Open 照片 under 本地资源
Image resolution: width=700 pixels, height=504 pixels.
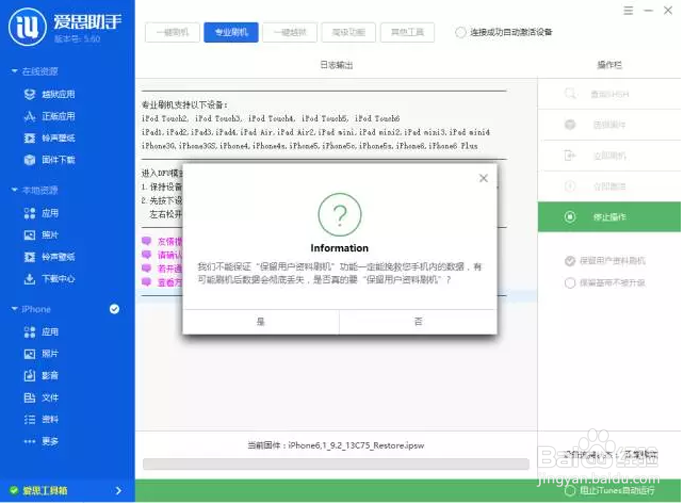pyautogui.click(x=41, y=235)
